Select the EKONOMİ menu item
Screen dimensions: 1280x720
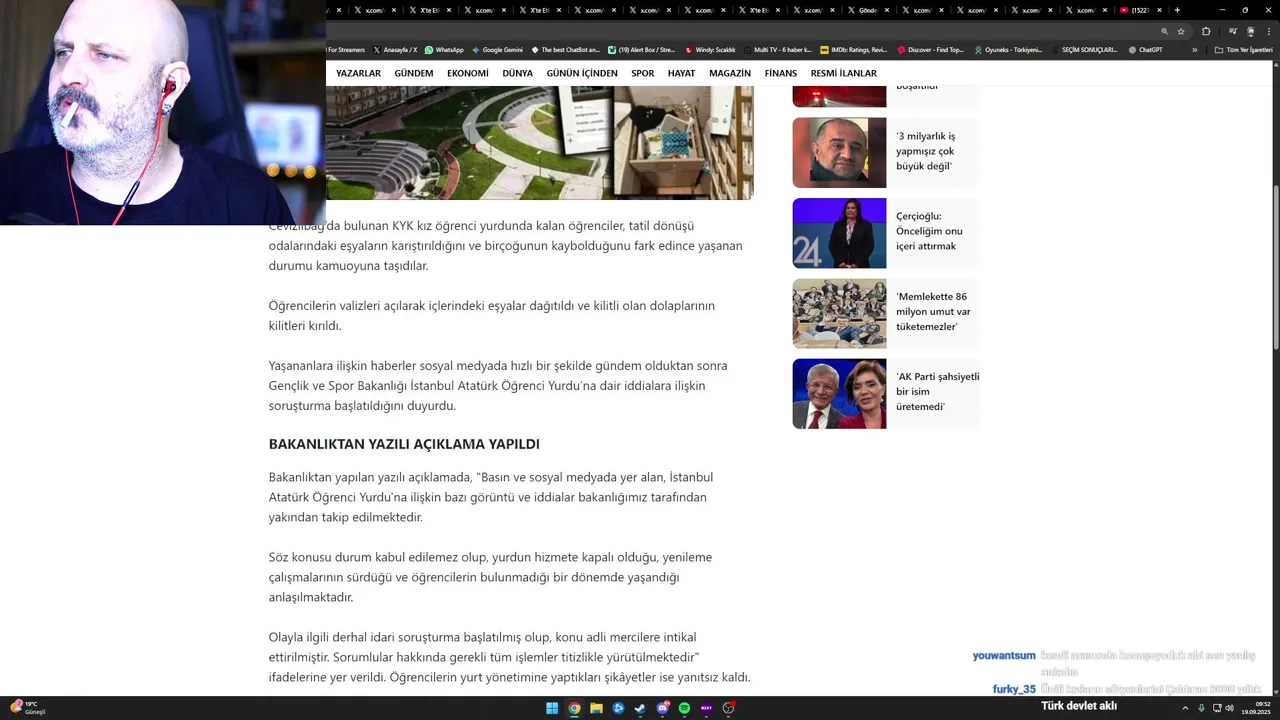point(468,73)
